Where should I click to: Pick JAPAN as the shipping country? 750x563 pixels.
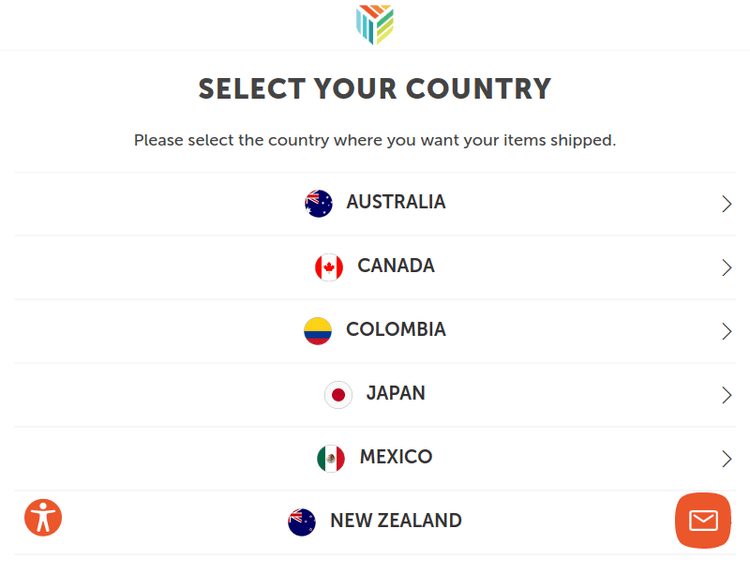[396, 393]
